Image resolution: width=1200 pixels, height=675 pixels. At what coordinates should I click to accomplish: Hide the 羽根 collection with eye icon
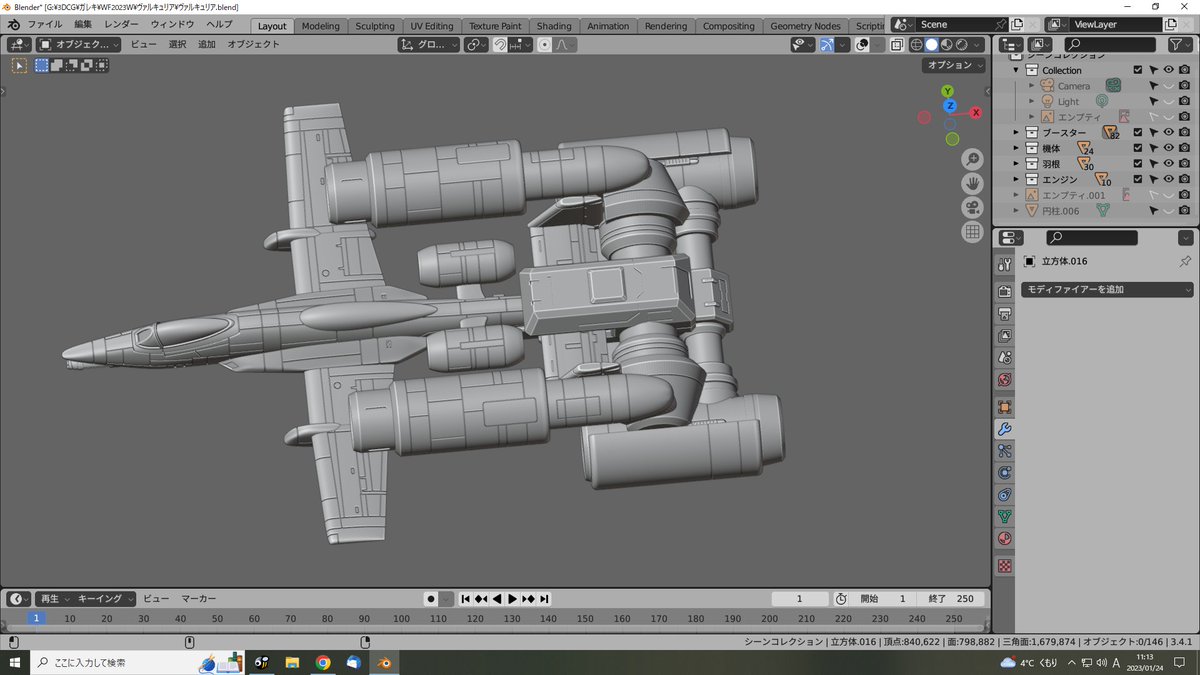pyautogui.click(x=1168, y=164)
